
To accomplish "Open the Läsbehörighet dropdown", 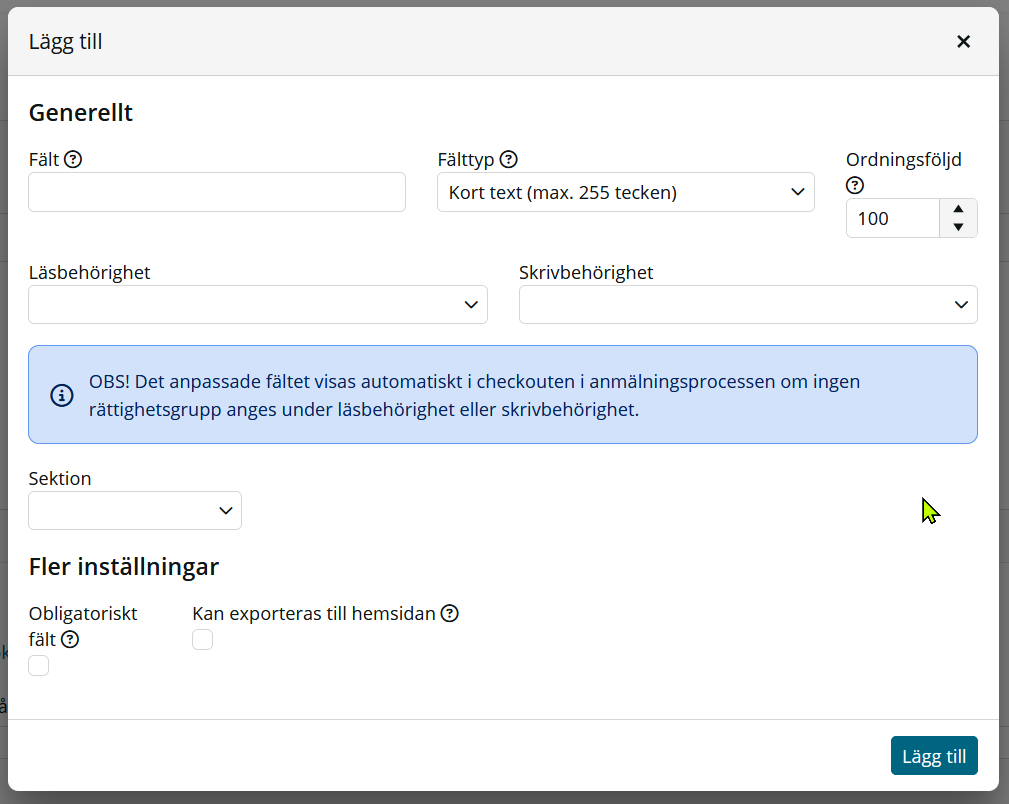I will (x=258, y=304).
